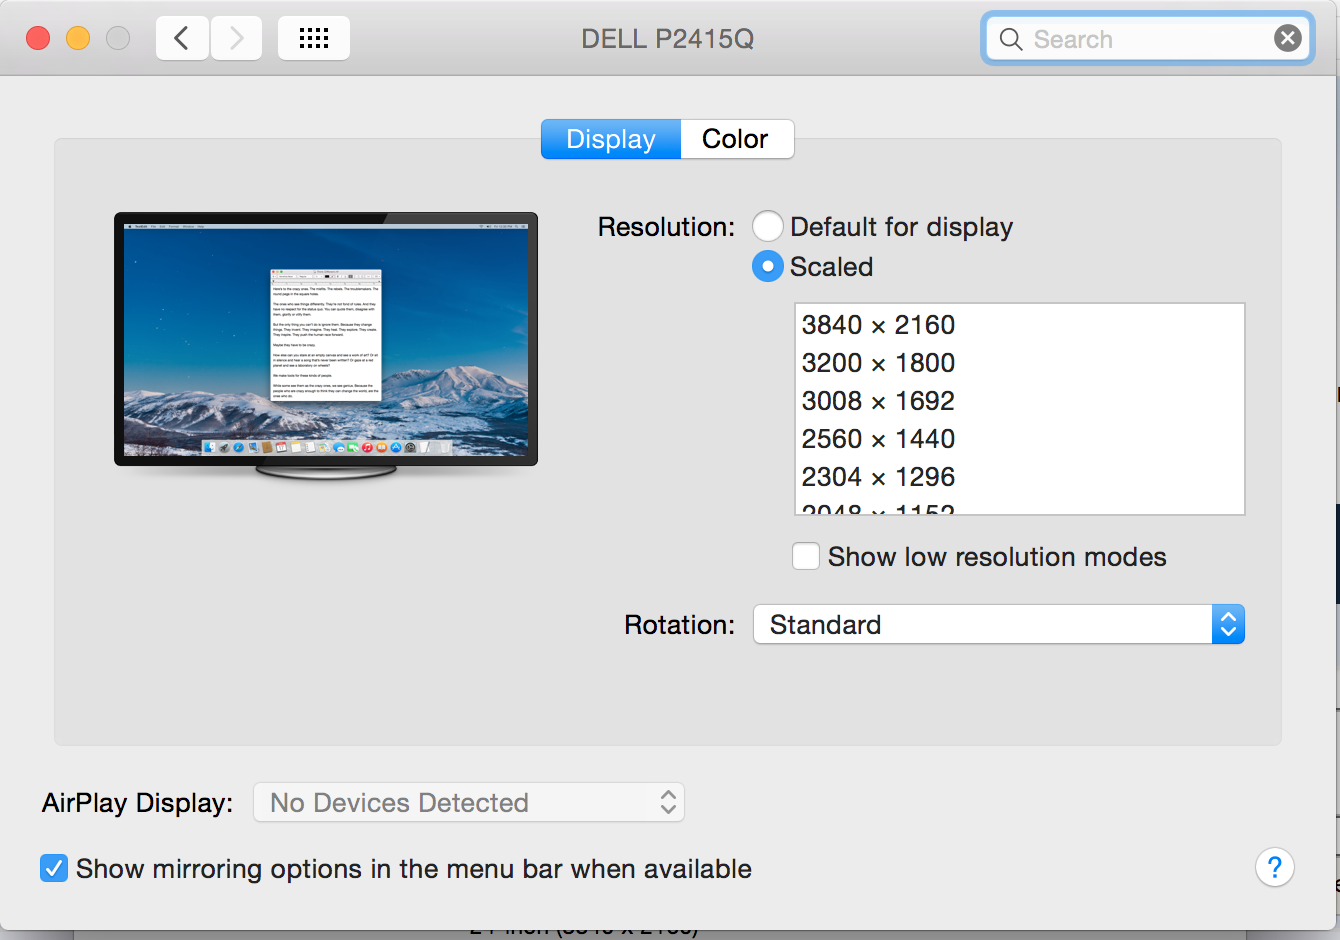Open the AirPlay Display dropdown
The height and width of the screenshot is (940, 1340).
[469, 803]
